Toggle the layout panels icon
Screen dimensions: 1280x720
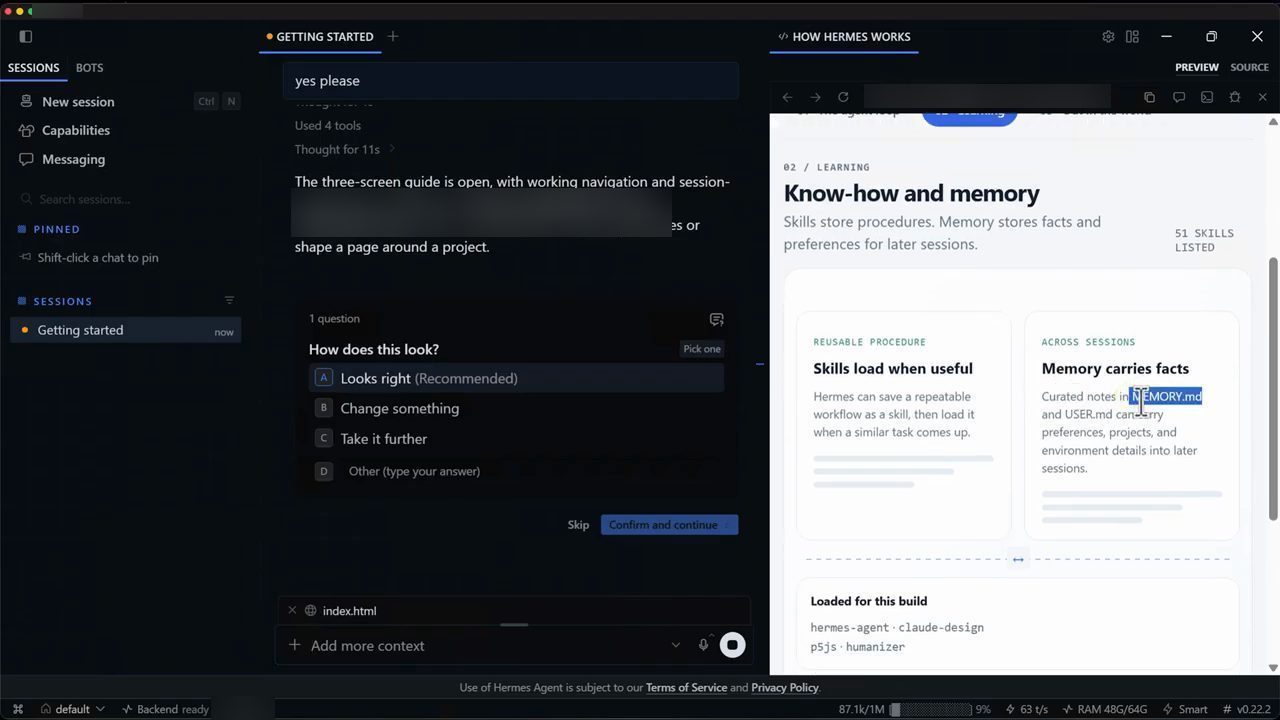[1132, 36]
